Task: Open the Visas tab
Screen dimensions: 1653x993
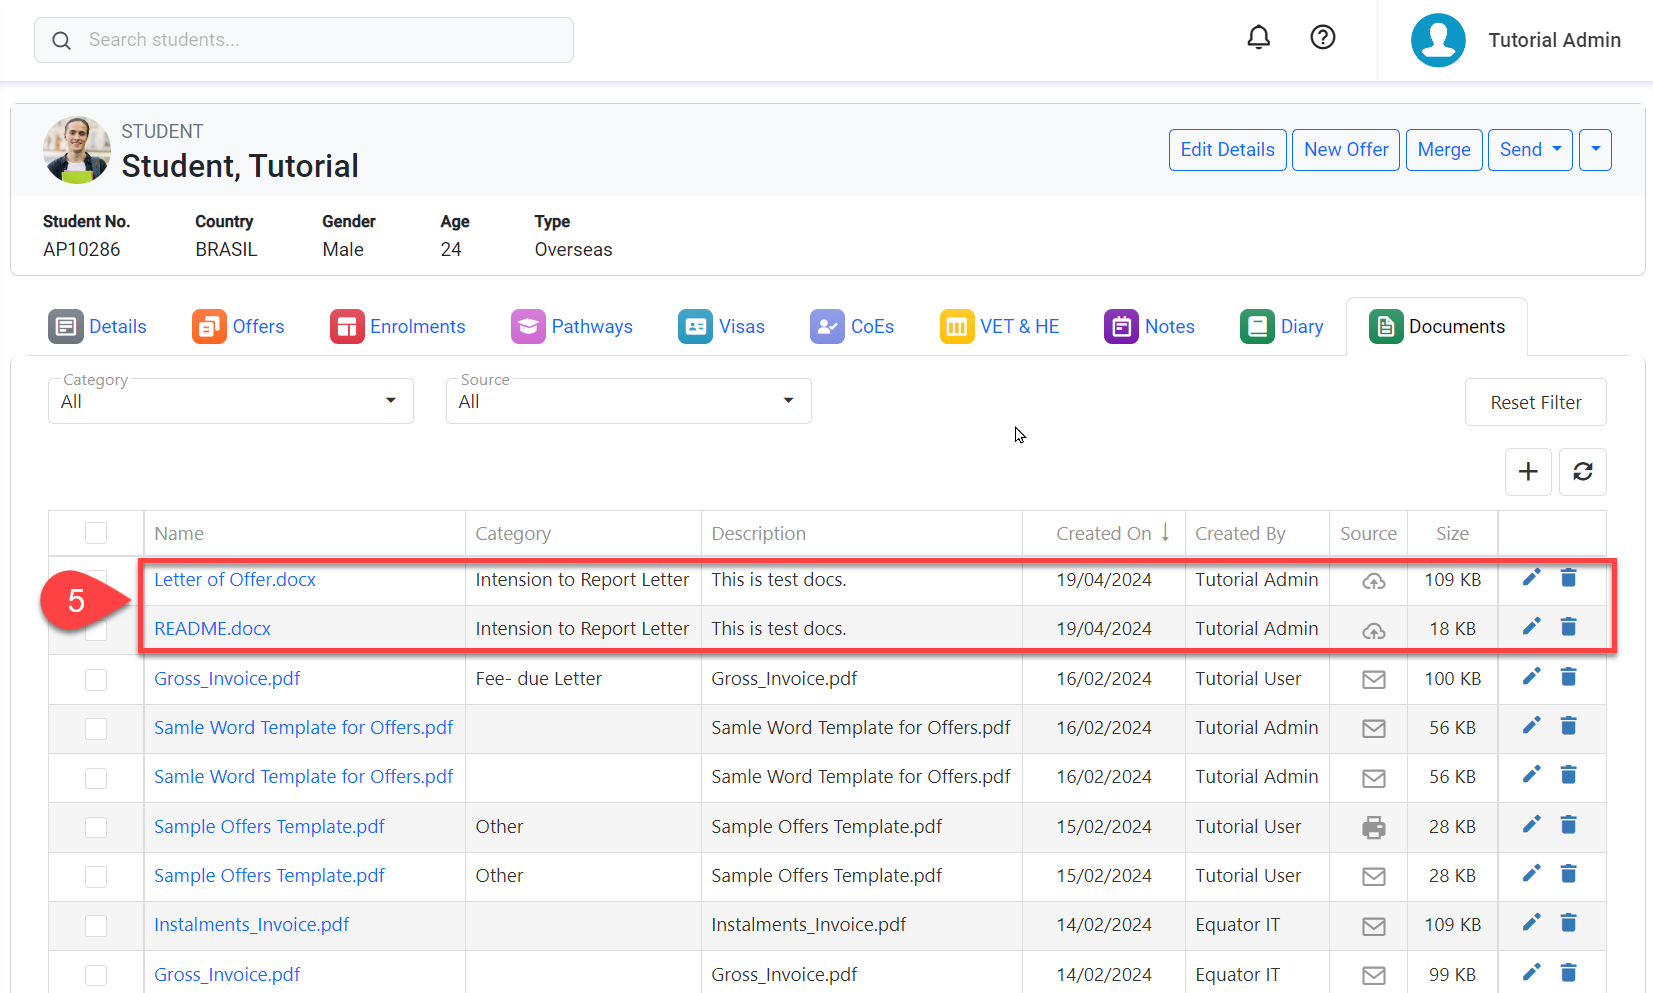Action: [x=721, y=327]
